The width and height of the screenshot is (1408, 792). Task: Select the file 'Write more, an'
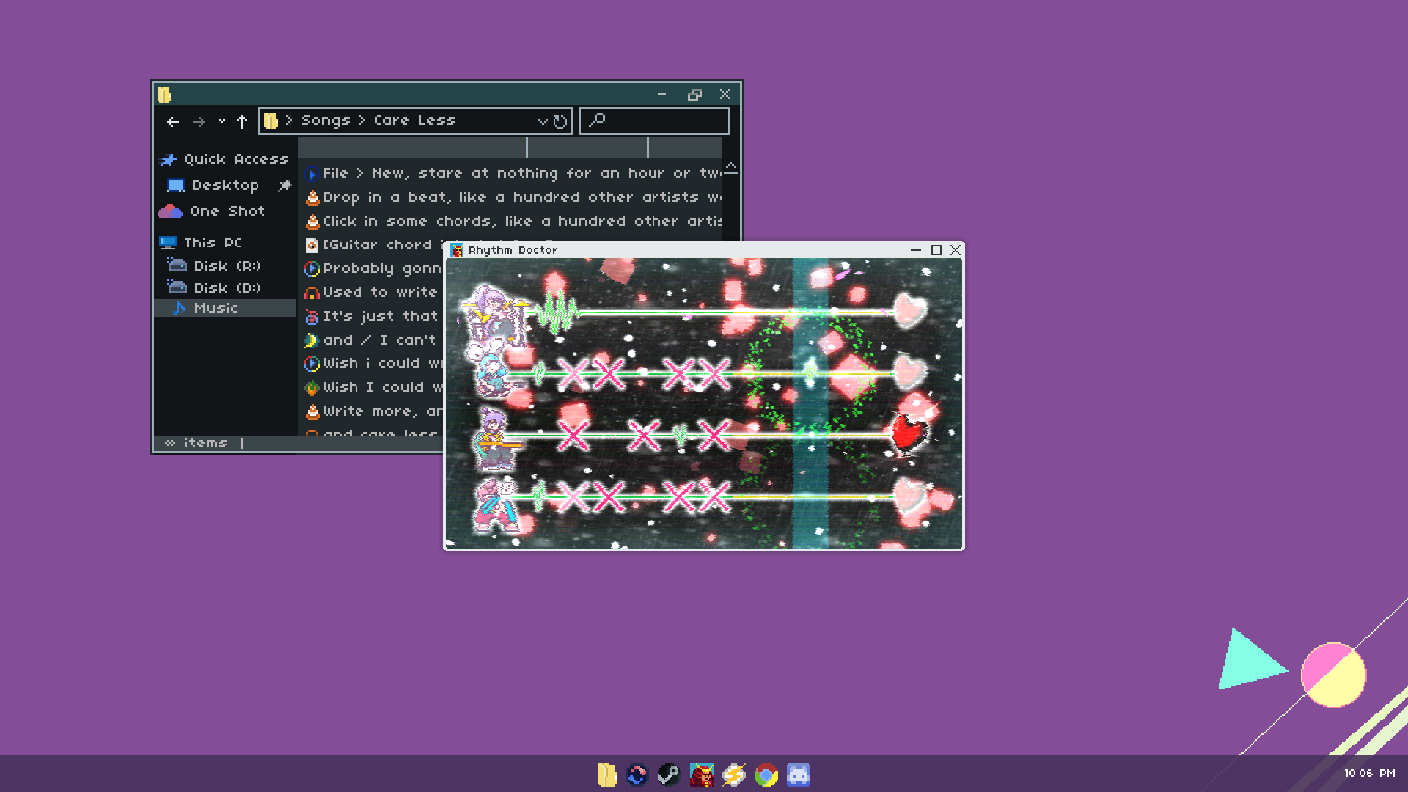tap(372, 411)
